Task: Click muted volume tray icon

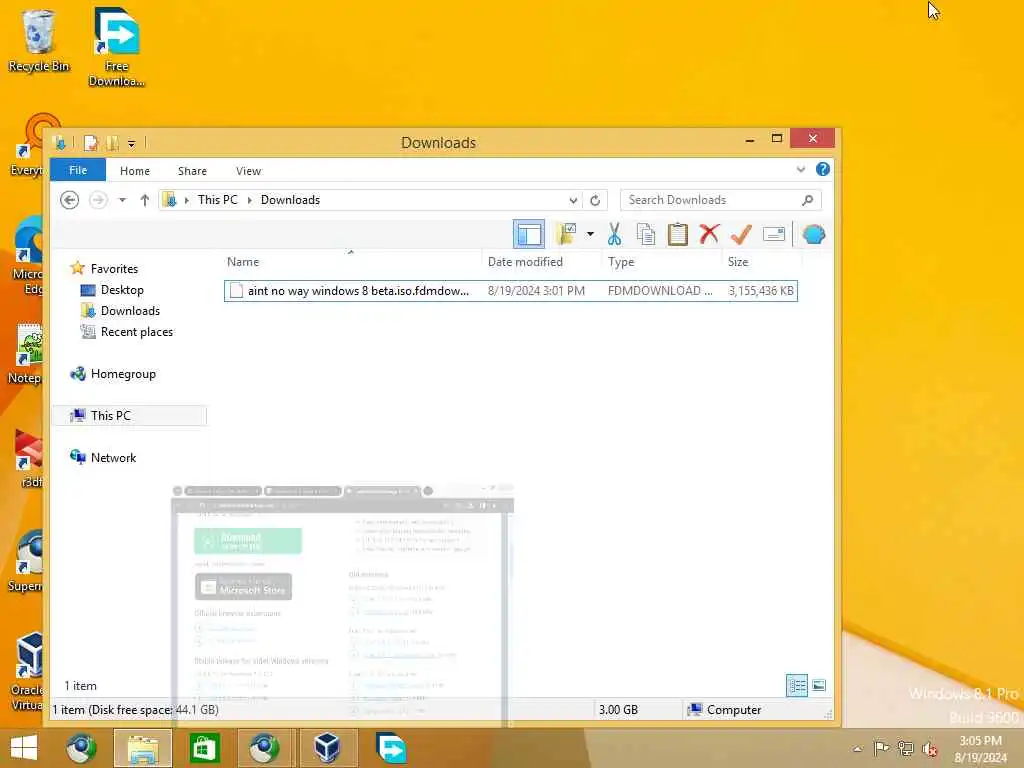Action: click(930, 748)
